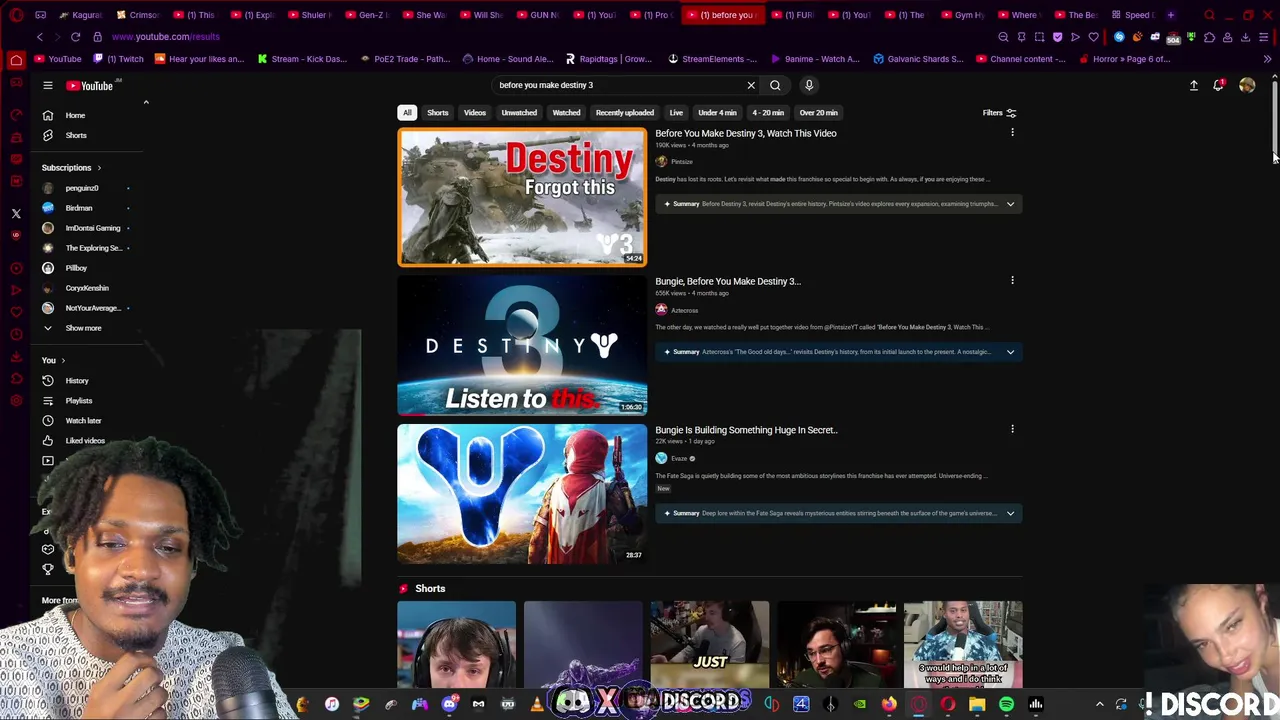Open Opera sidebar downloads icon

16,356
